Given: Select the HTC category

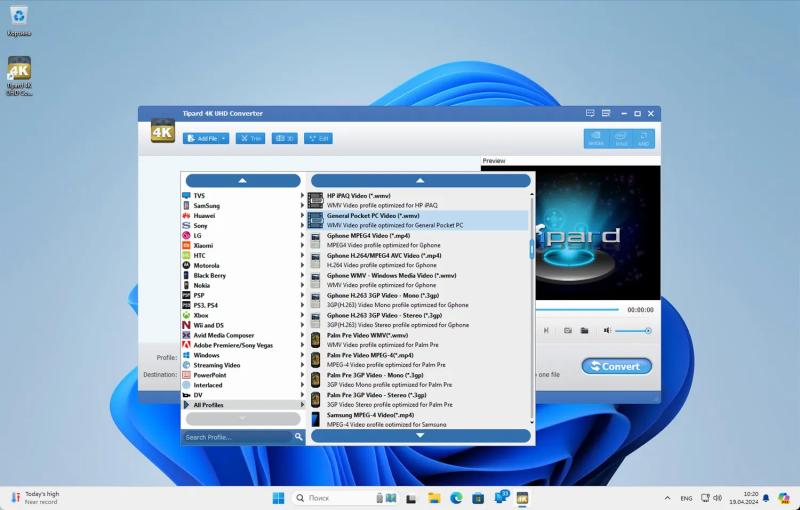Looking at the screenshot, I should pos(243,256).
